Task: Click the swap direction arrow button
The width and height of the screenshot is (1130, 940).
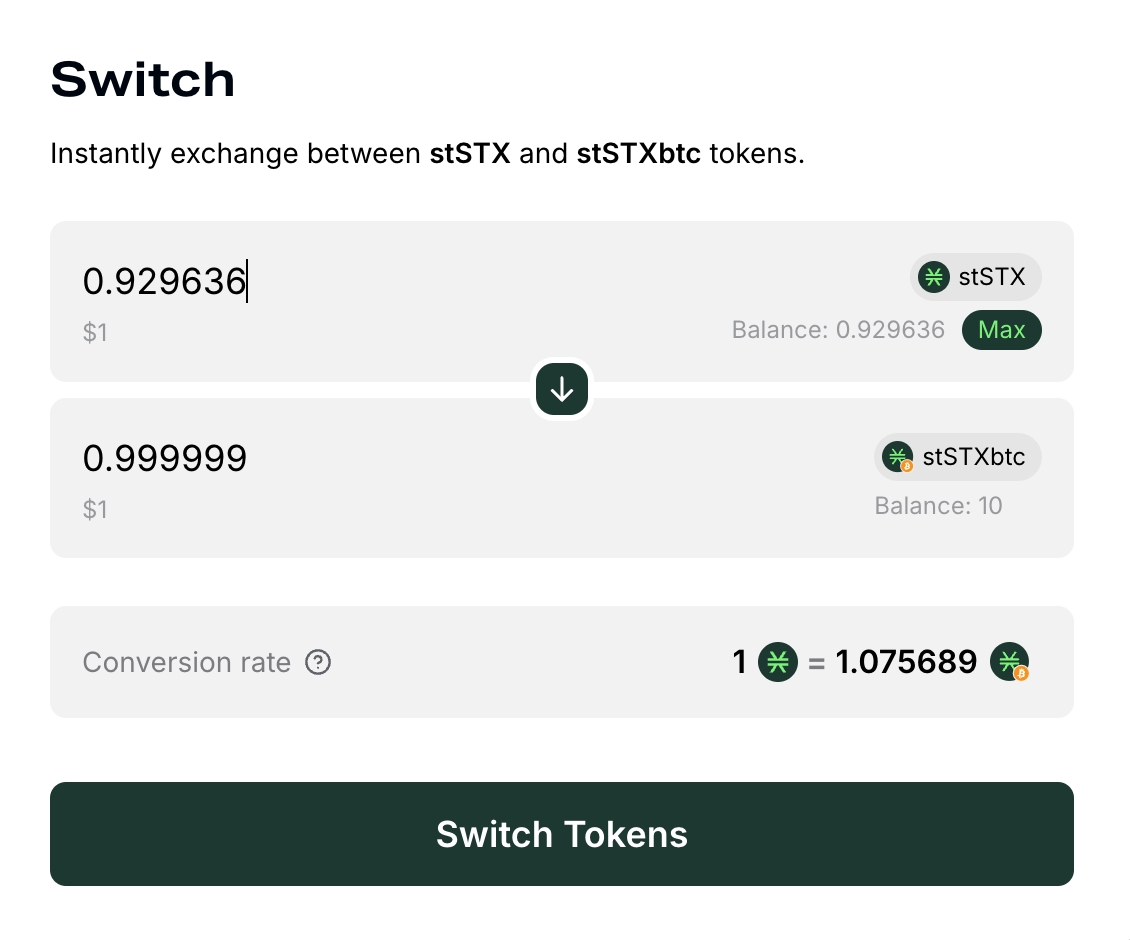Action: pyautogui.click(x=562, y=390)
